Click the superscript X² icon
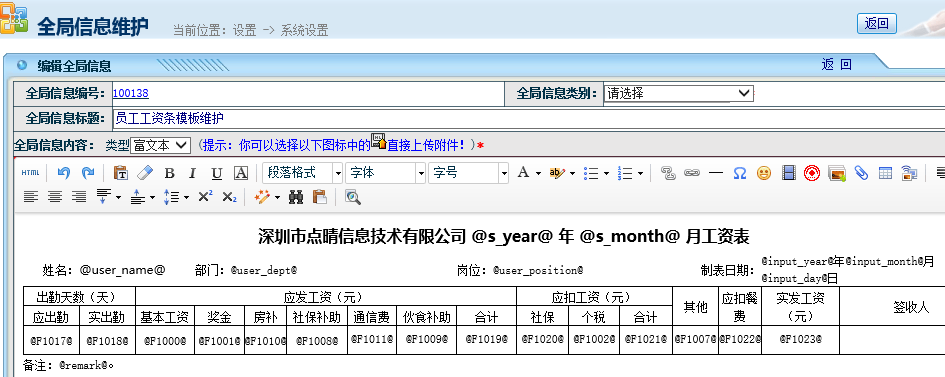The height and width of the screenshot is (377, 945). 205,197
